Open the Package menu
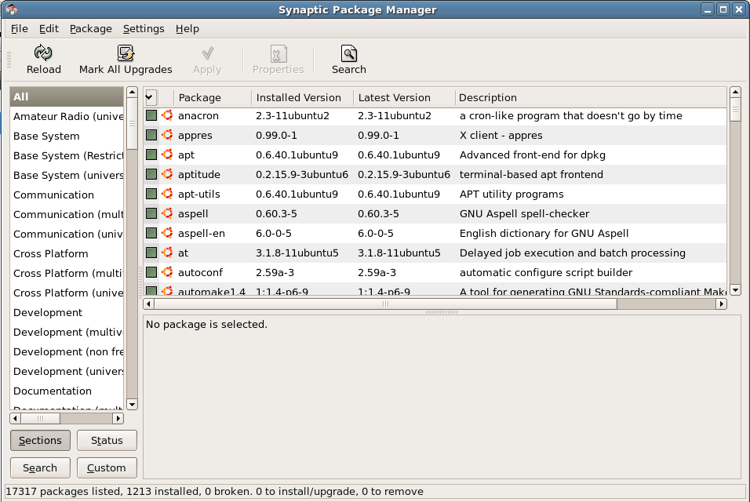This screenshot has width=750, height=502. (x=90, y=29)
